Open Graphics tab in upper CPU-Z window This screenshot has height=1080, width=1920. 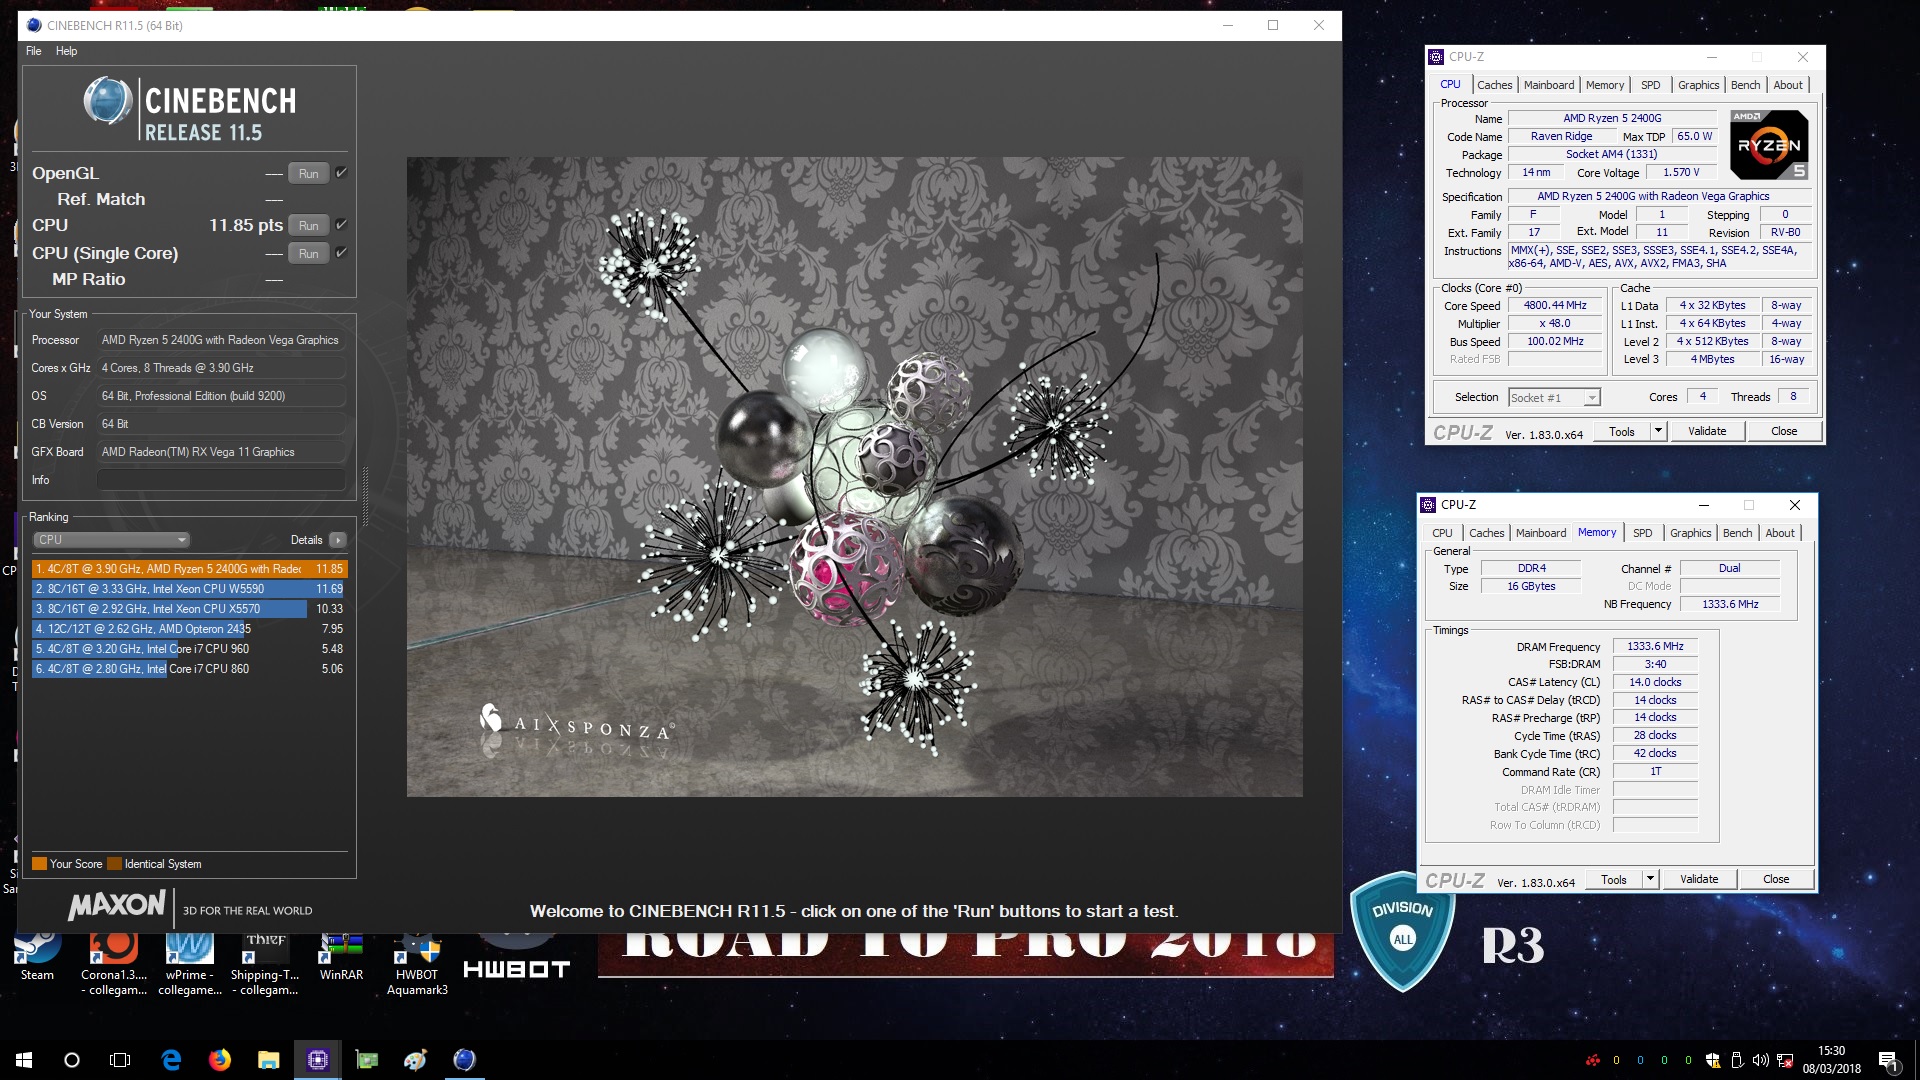coord(1698,85)
